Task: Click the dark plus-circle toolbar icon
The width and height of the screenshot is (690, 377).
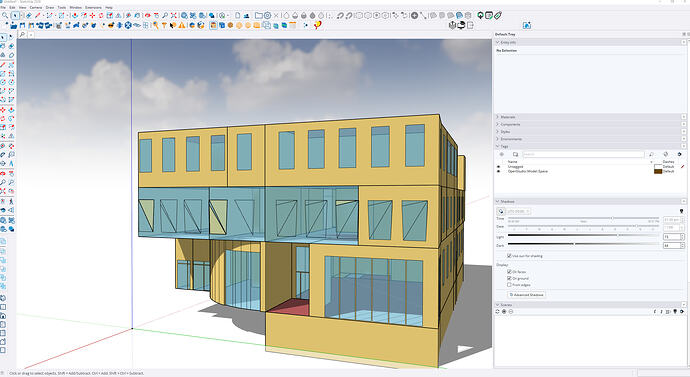Action: pyautogui.click(x=415, y=15)
